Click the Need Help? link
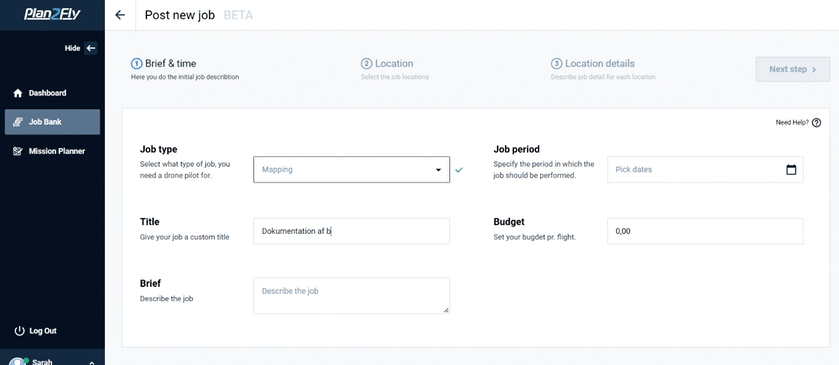Screen dimensions: 839x365 tap(792, 123)
